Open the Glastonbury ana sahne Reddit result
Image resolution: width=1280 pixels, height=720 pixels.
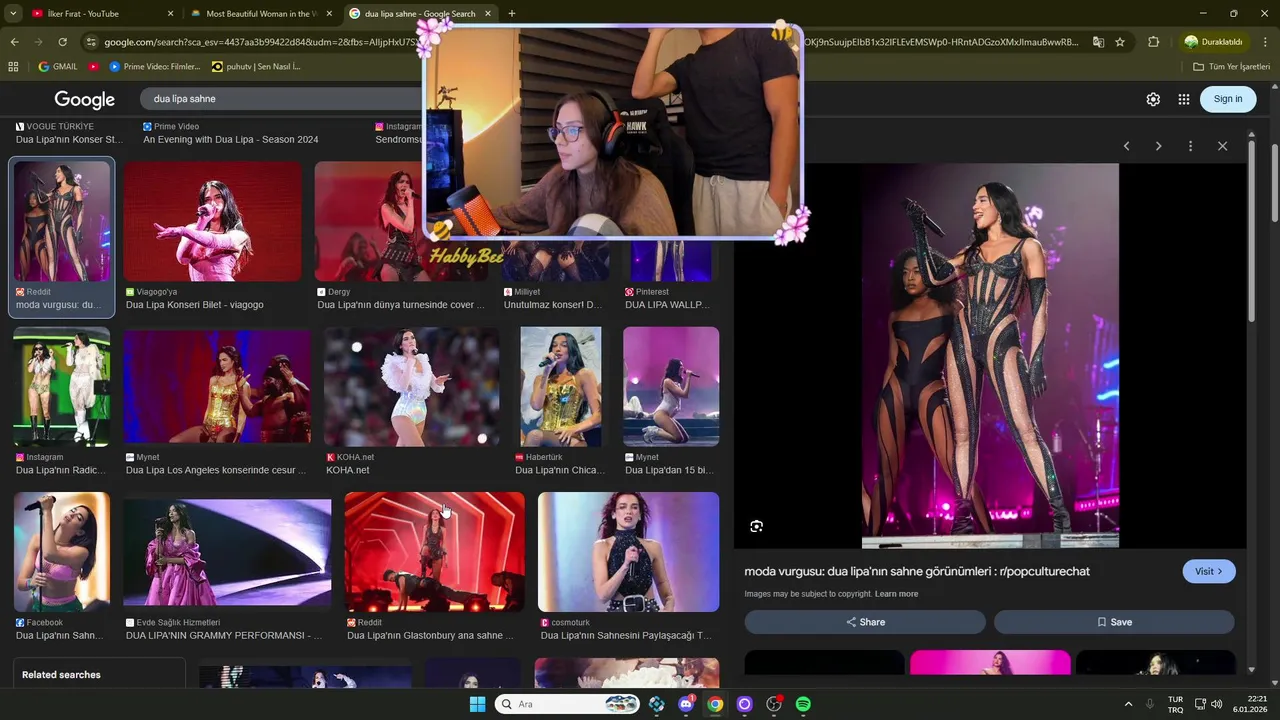click(434, 552)
